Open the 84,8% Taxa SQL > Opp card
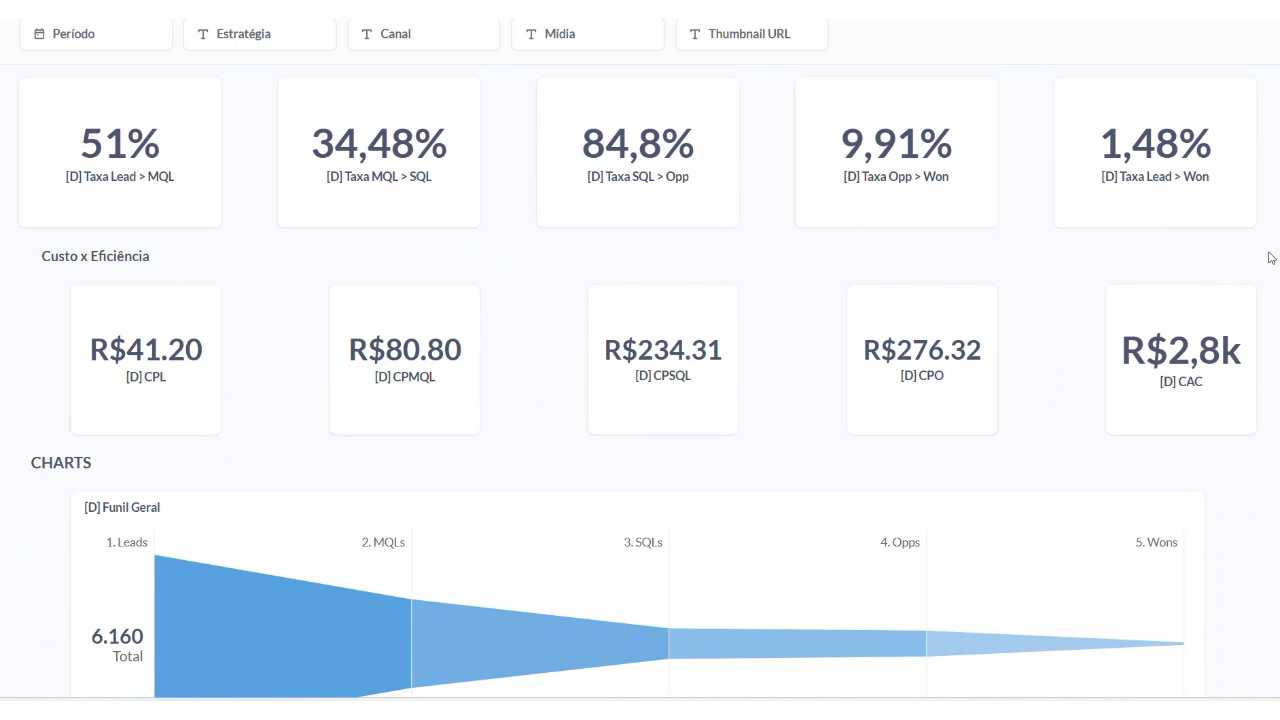1280x720 pixels. (637, 152)
